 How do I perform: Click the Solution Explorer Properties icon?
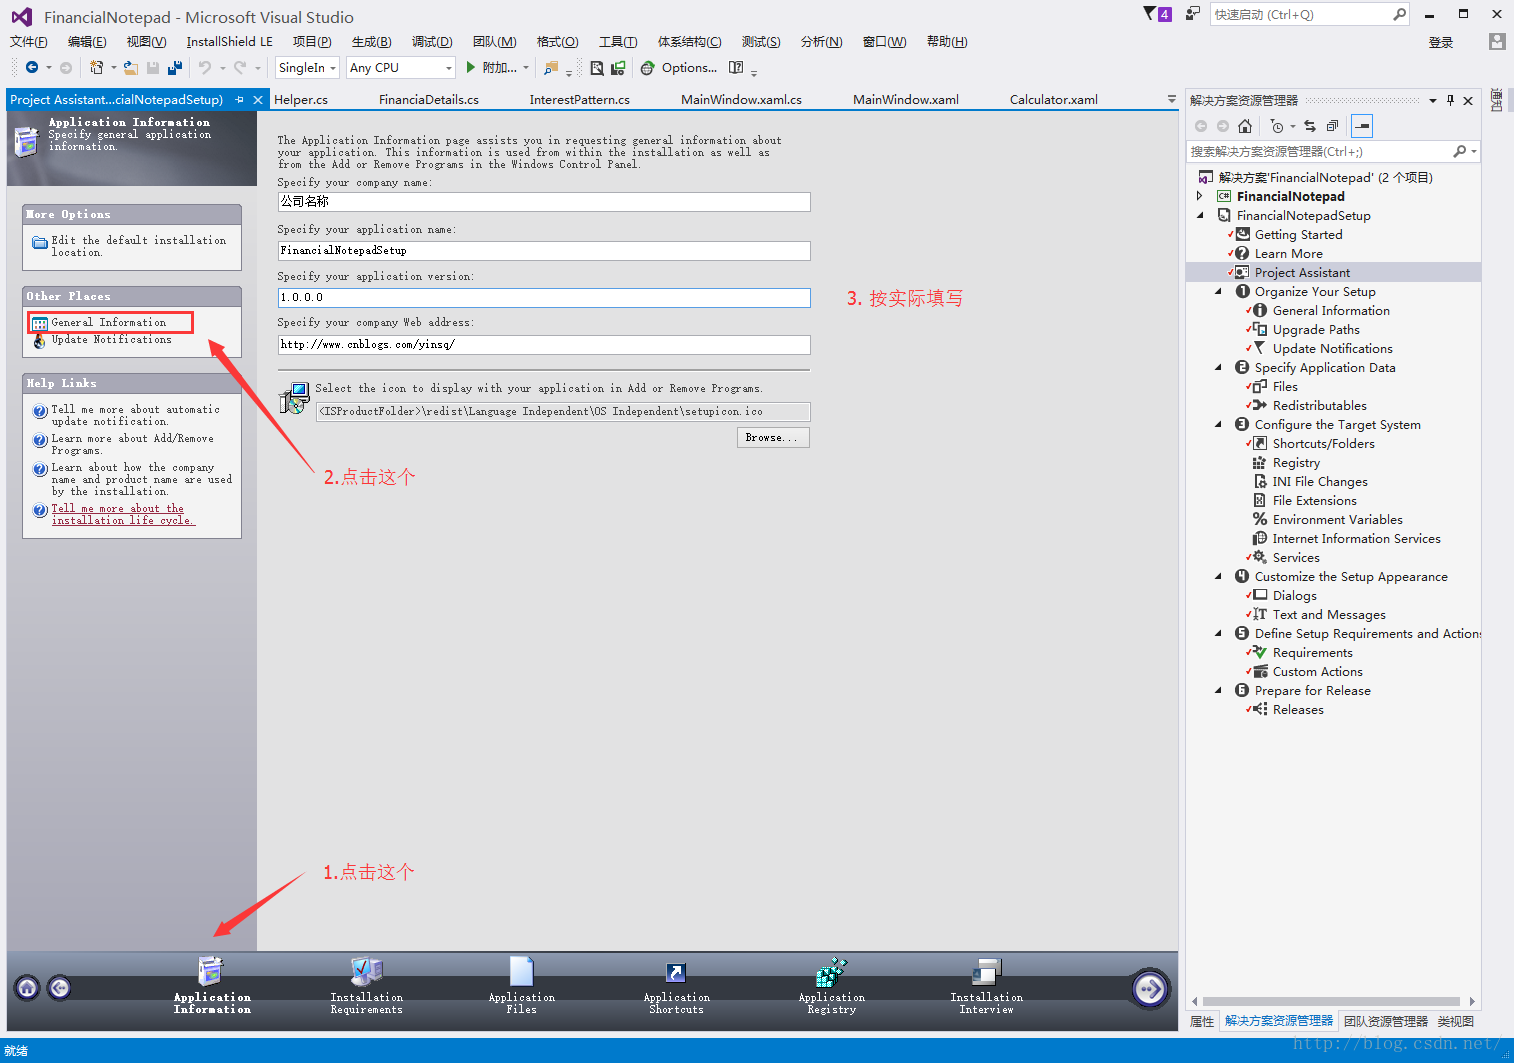1362,126
